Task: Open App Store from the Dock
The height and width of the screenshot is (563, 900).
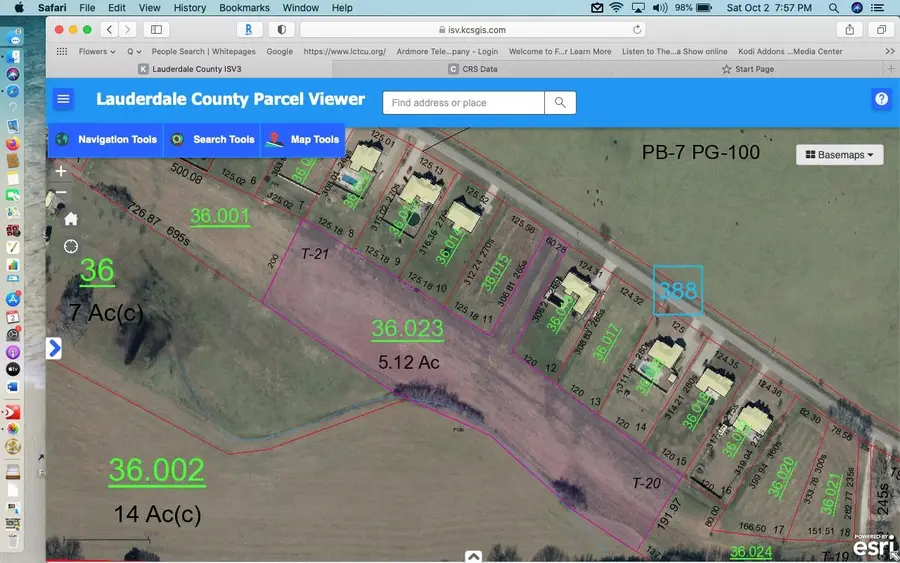Action: tap(13, 299)
